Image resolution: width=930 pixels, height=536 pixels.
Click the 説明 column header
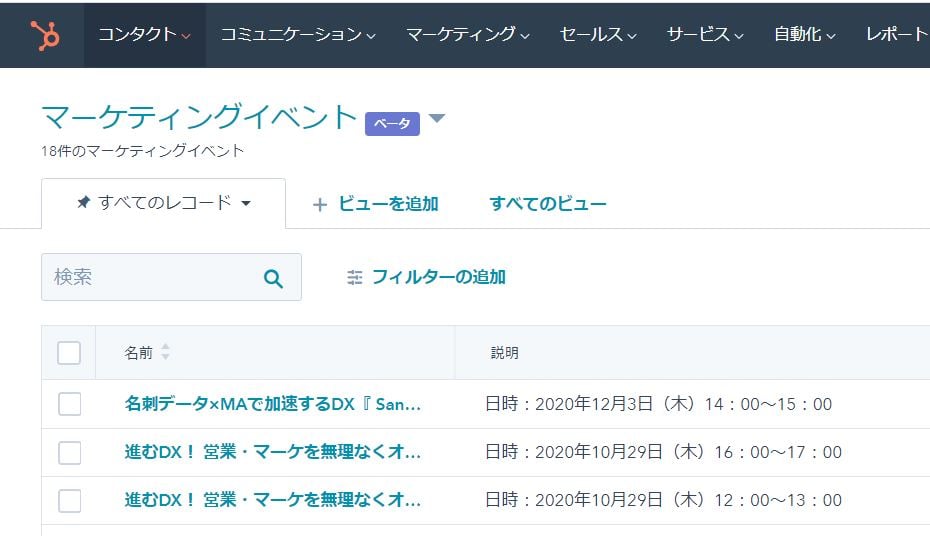point(505,353)
